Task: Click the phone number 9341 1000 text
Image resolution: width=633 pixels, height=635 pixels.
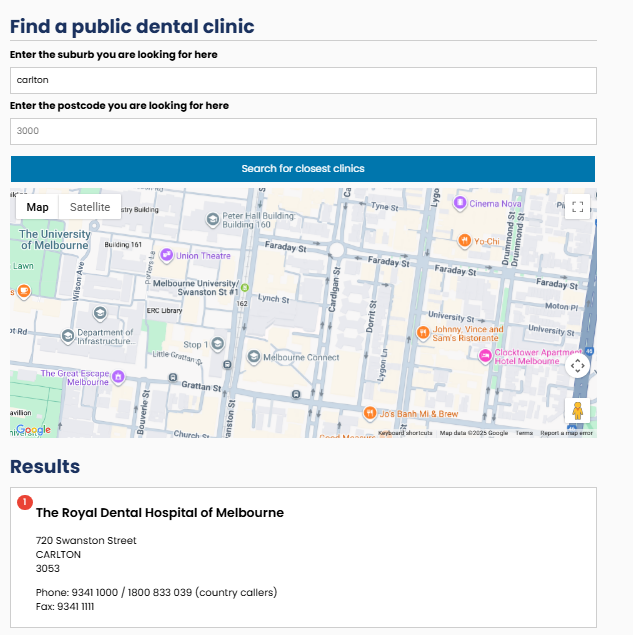Action: [95, 592]
